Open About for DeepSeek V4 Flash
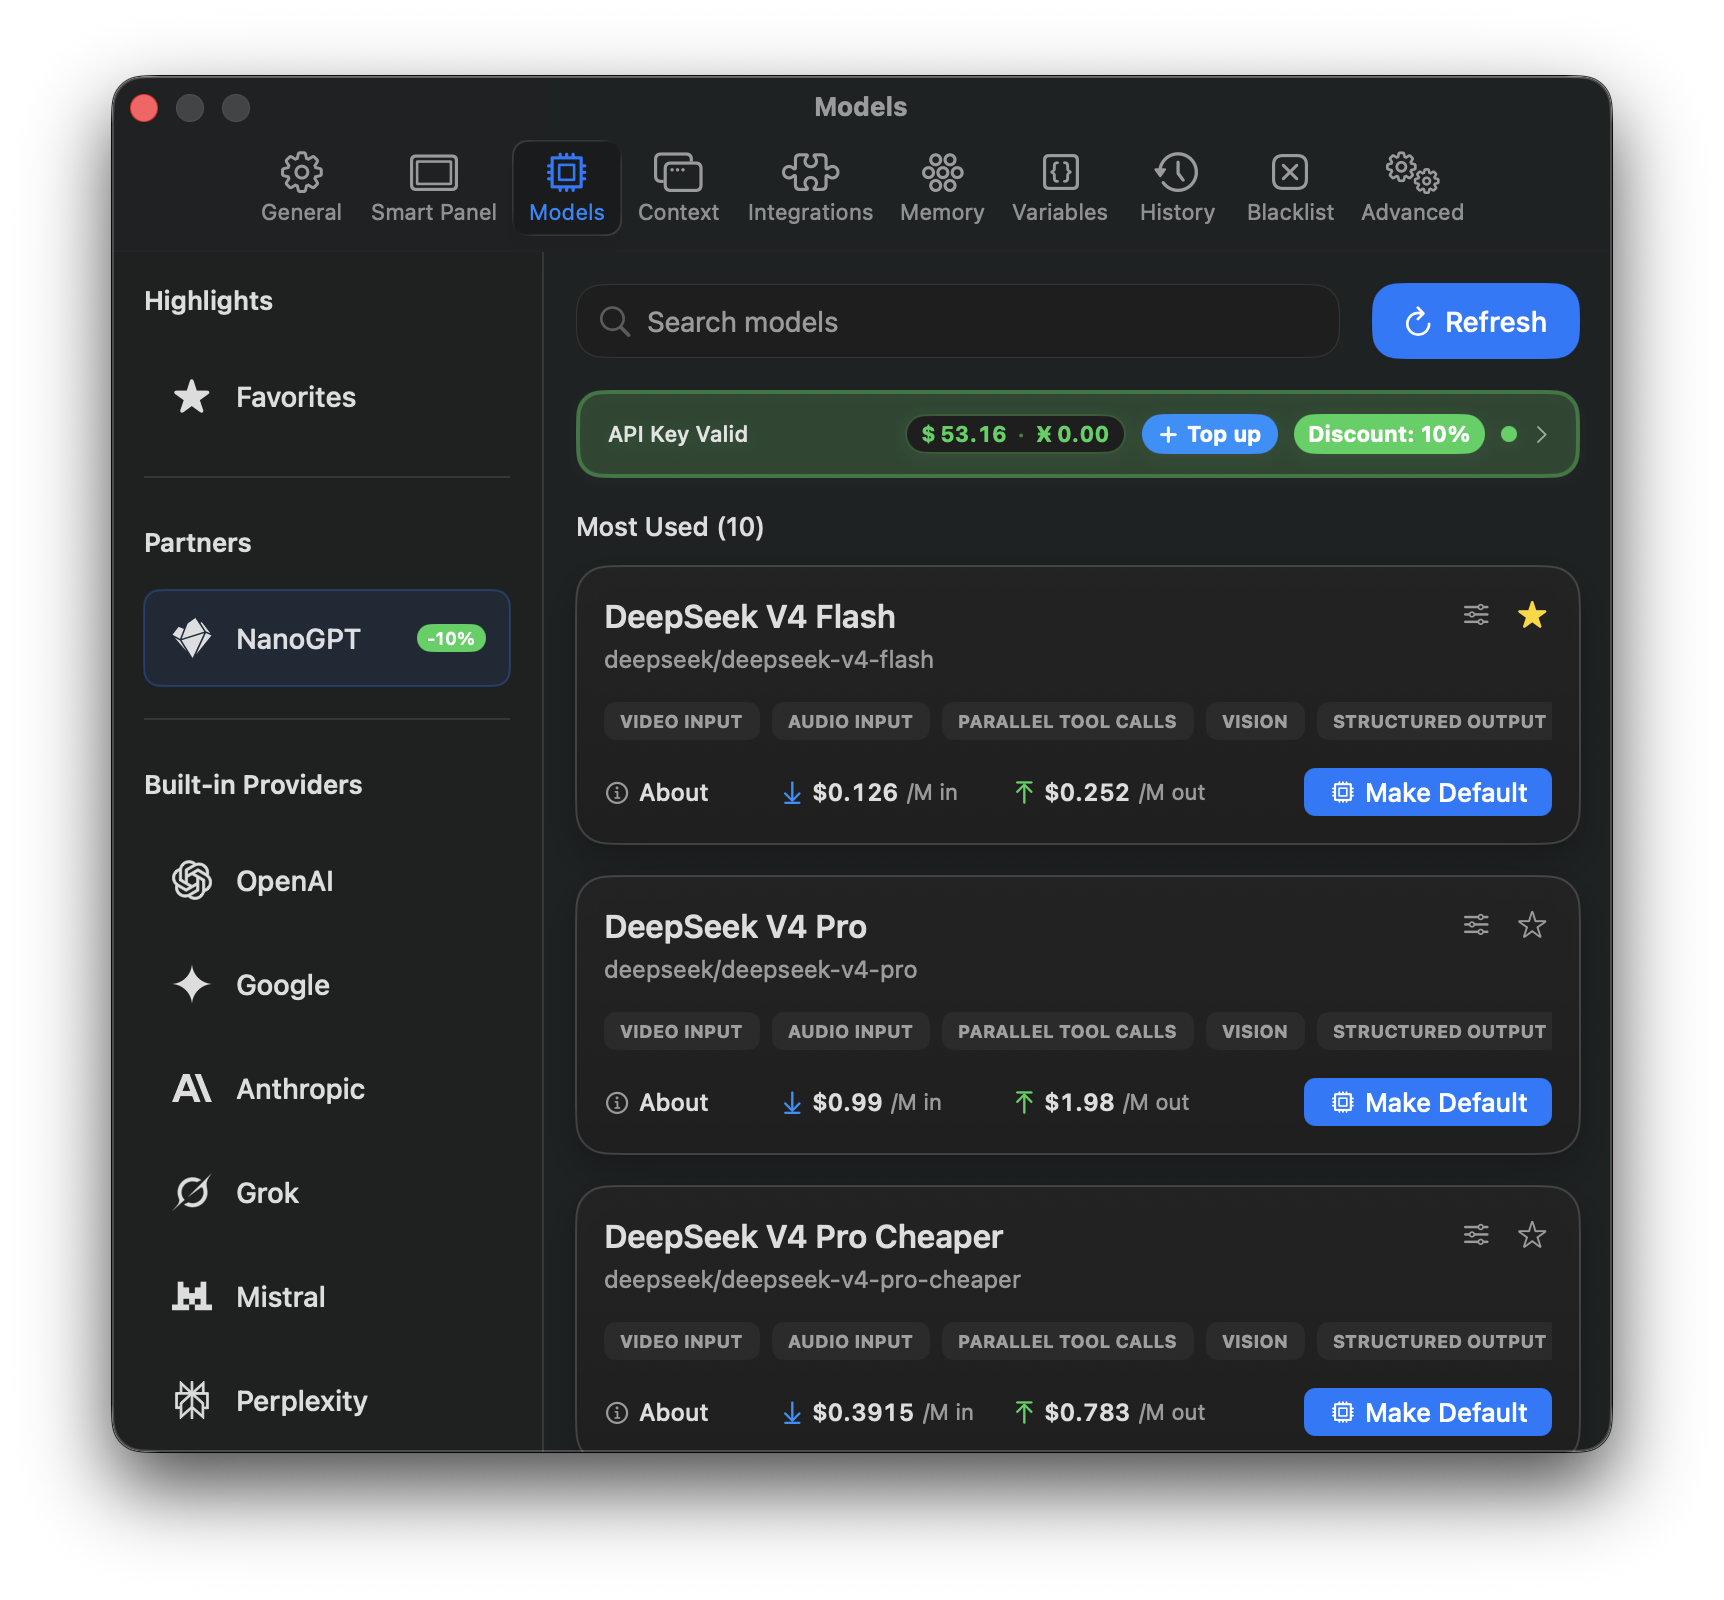This screenshot has height=1600, width=1724. 657,793
